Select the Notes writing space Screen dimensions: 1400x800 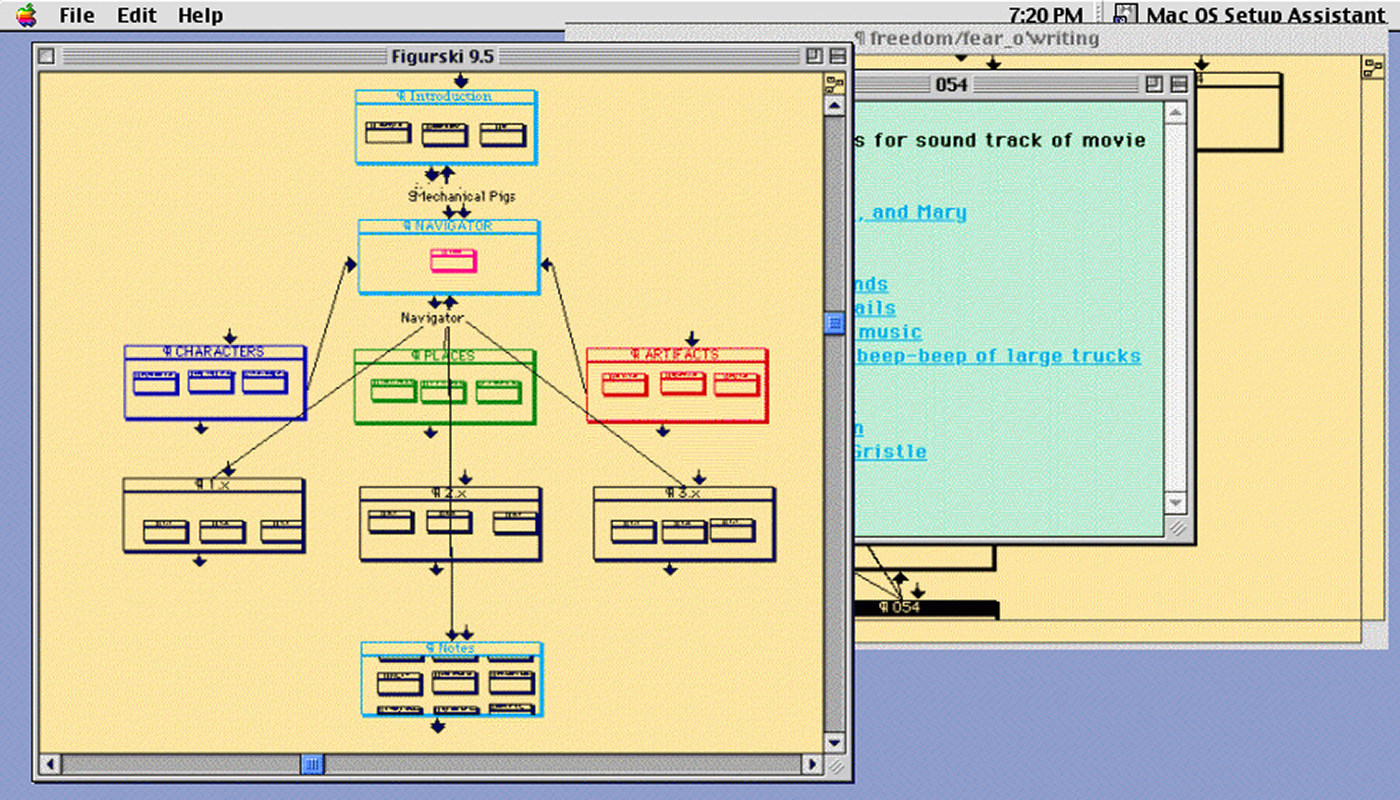(x=452, y=679)
